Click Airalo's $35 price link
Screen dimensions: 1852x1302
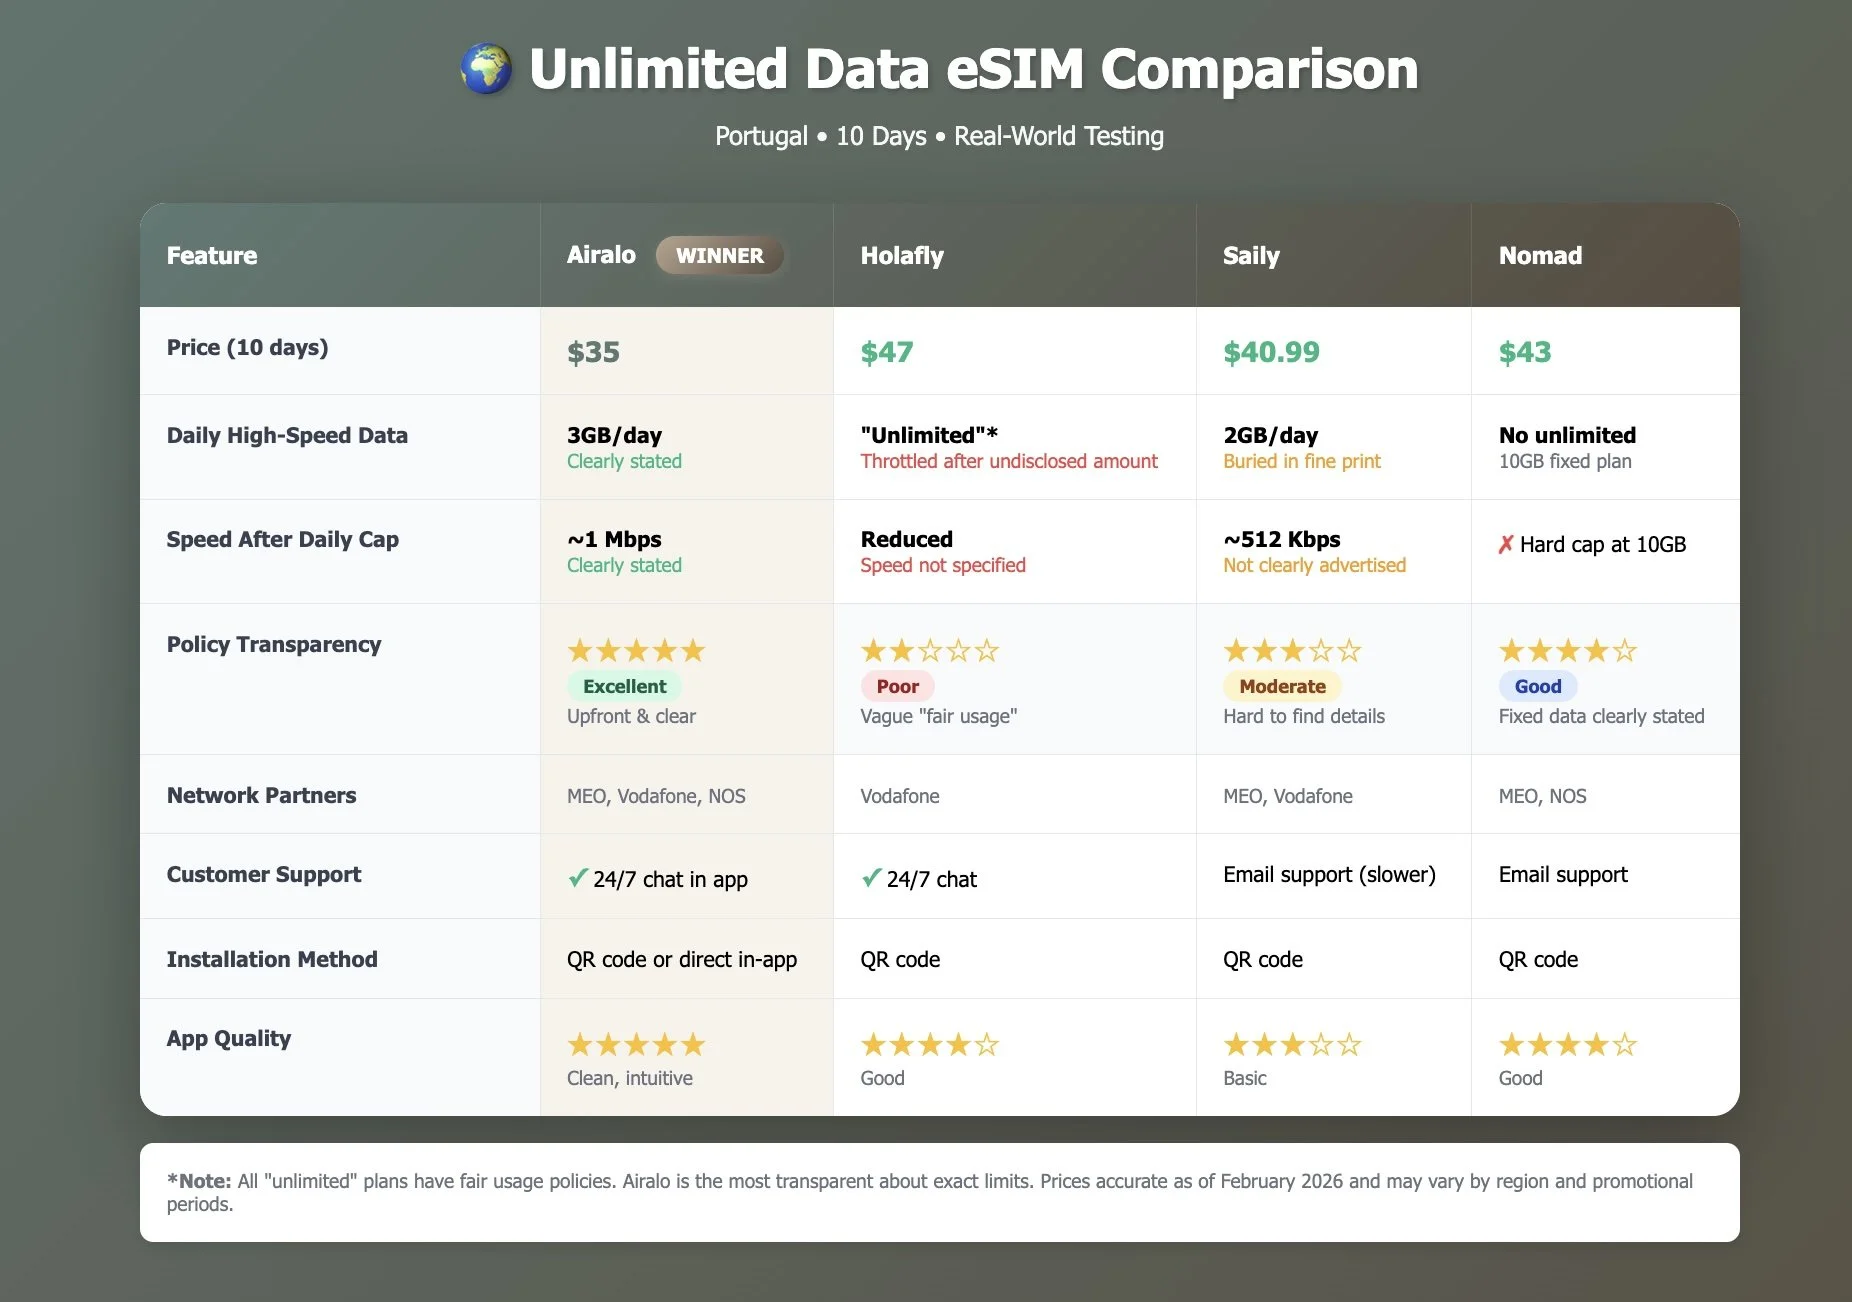coord(593,351)
